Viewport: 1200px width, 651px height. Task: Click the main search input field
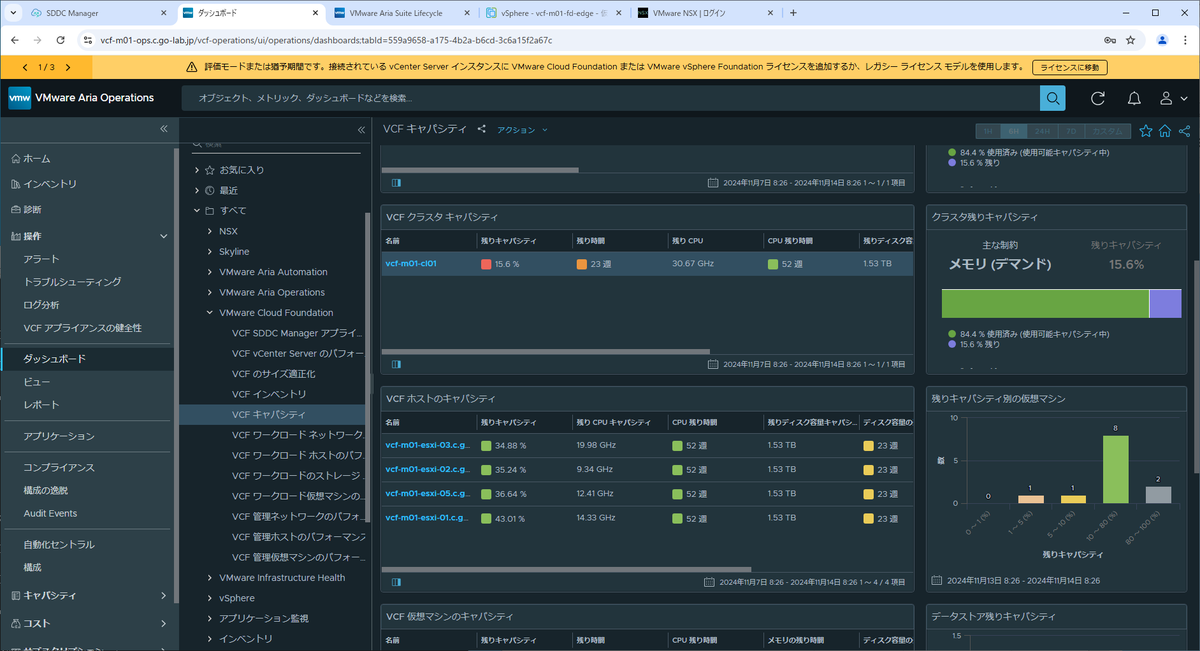coord(610,98)
